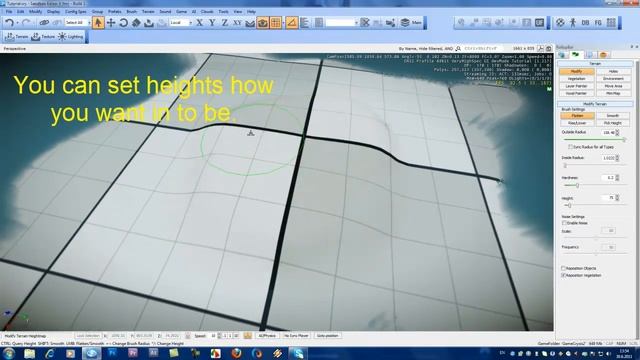Viewport: 640px width, 360px height.
Task: Collapse the Terrain rollup header
Action: [595, 64]
